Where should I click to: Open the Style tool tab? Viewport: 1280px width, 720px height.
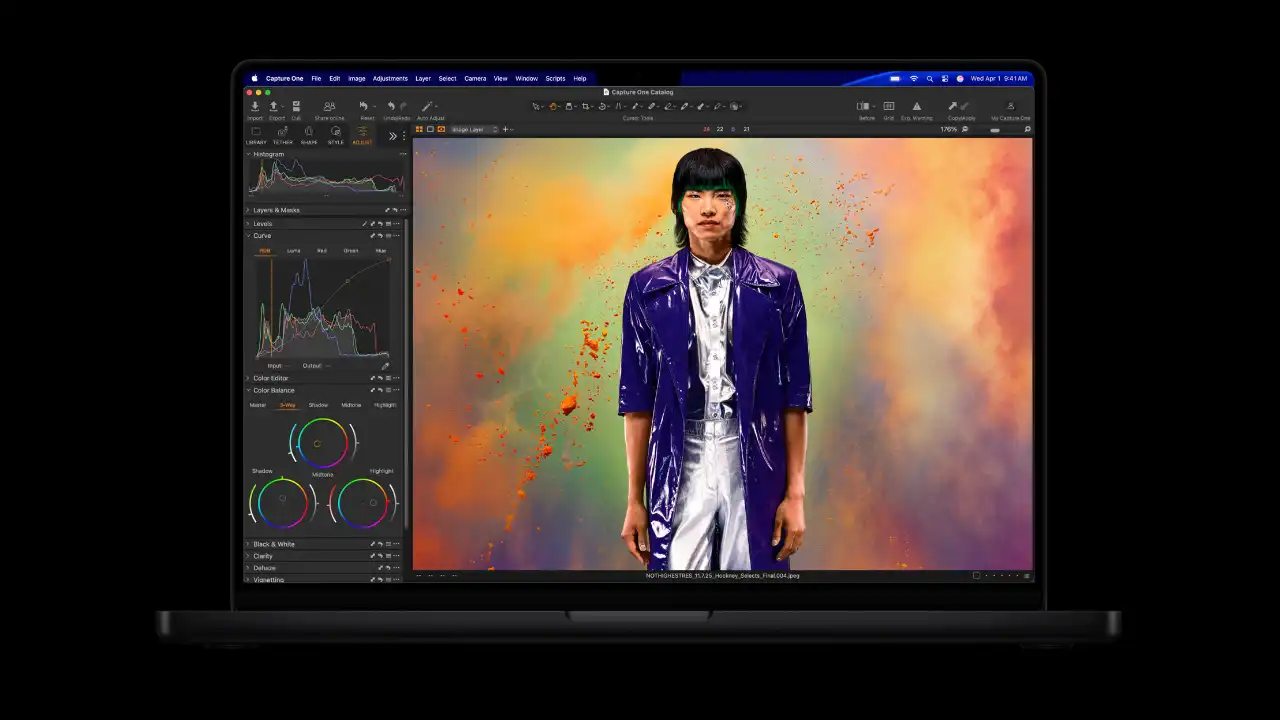click(x=335, y=132)
